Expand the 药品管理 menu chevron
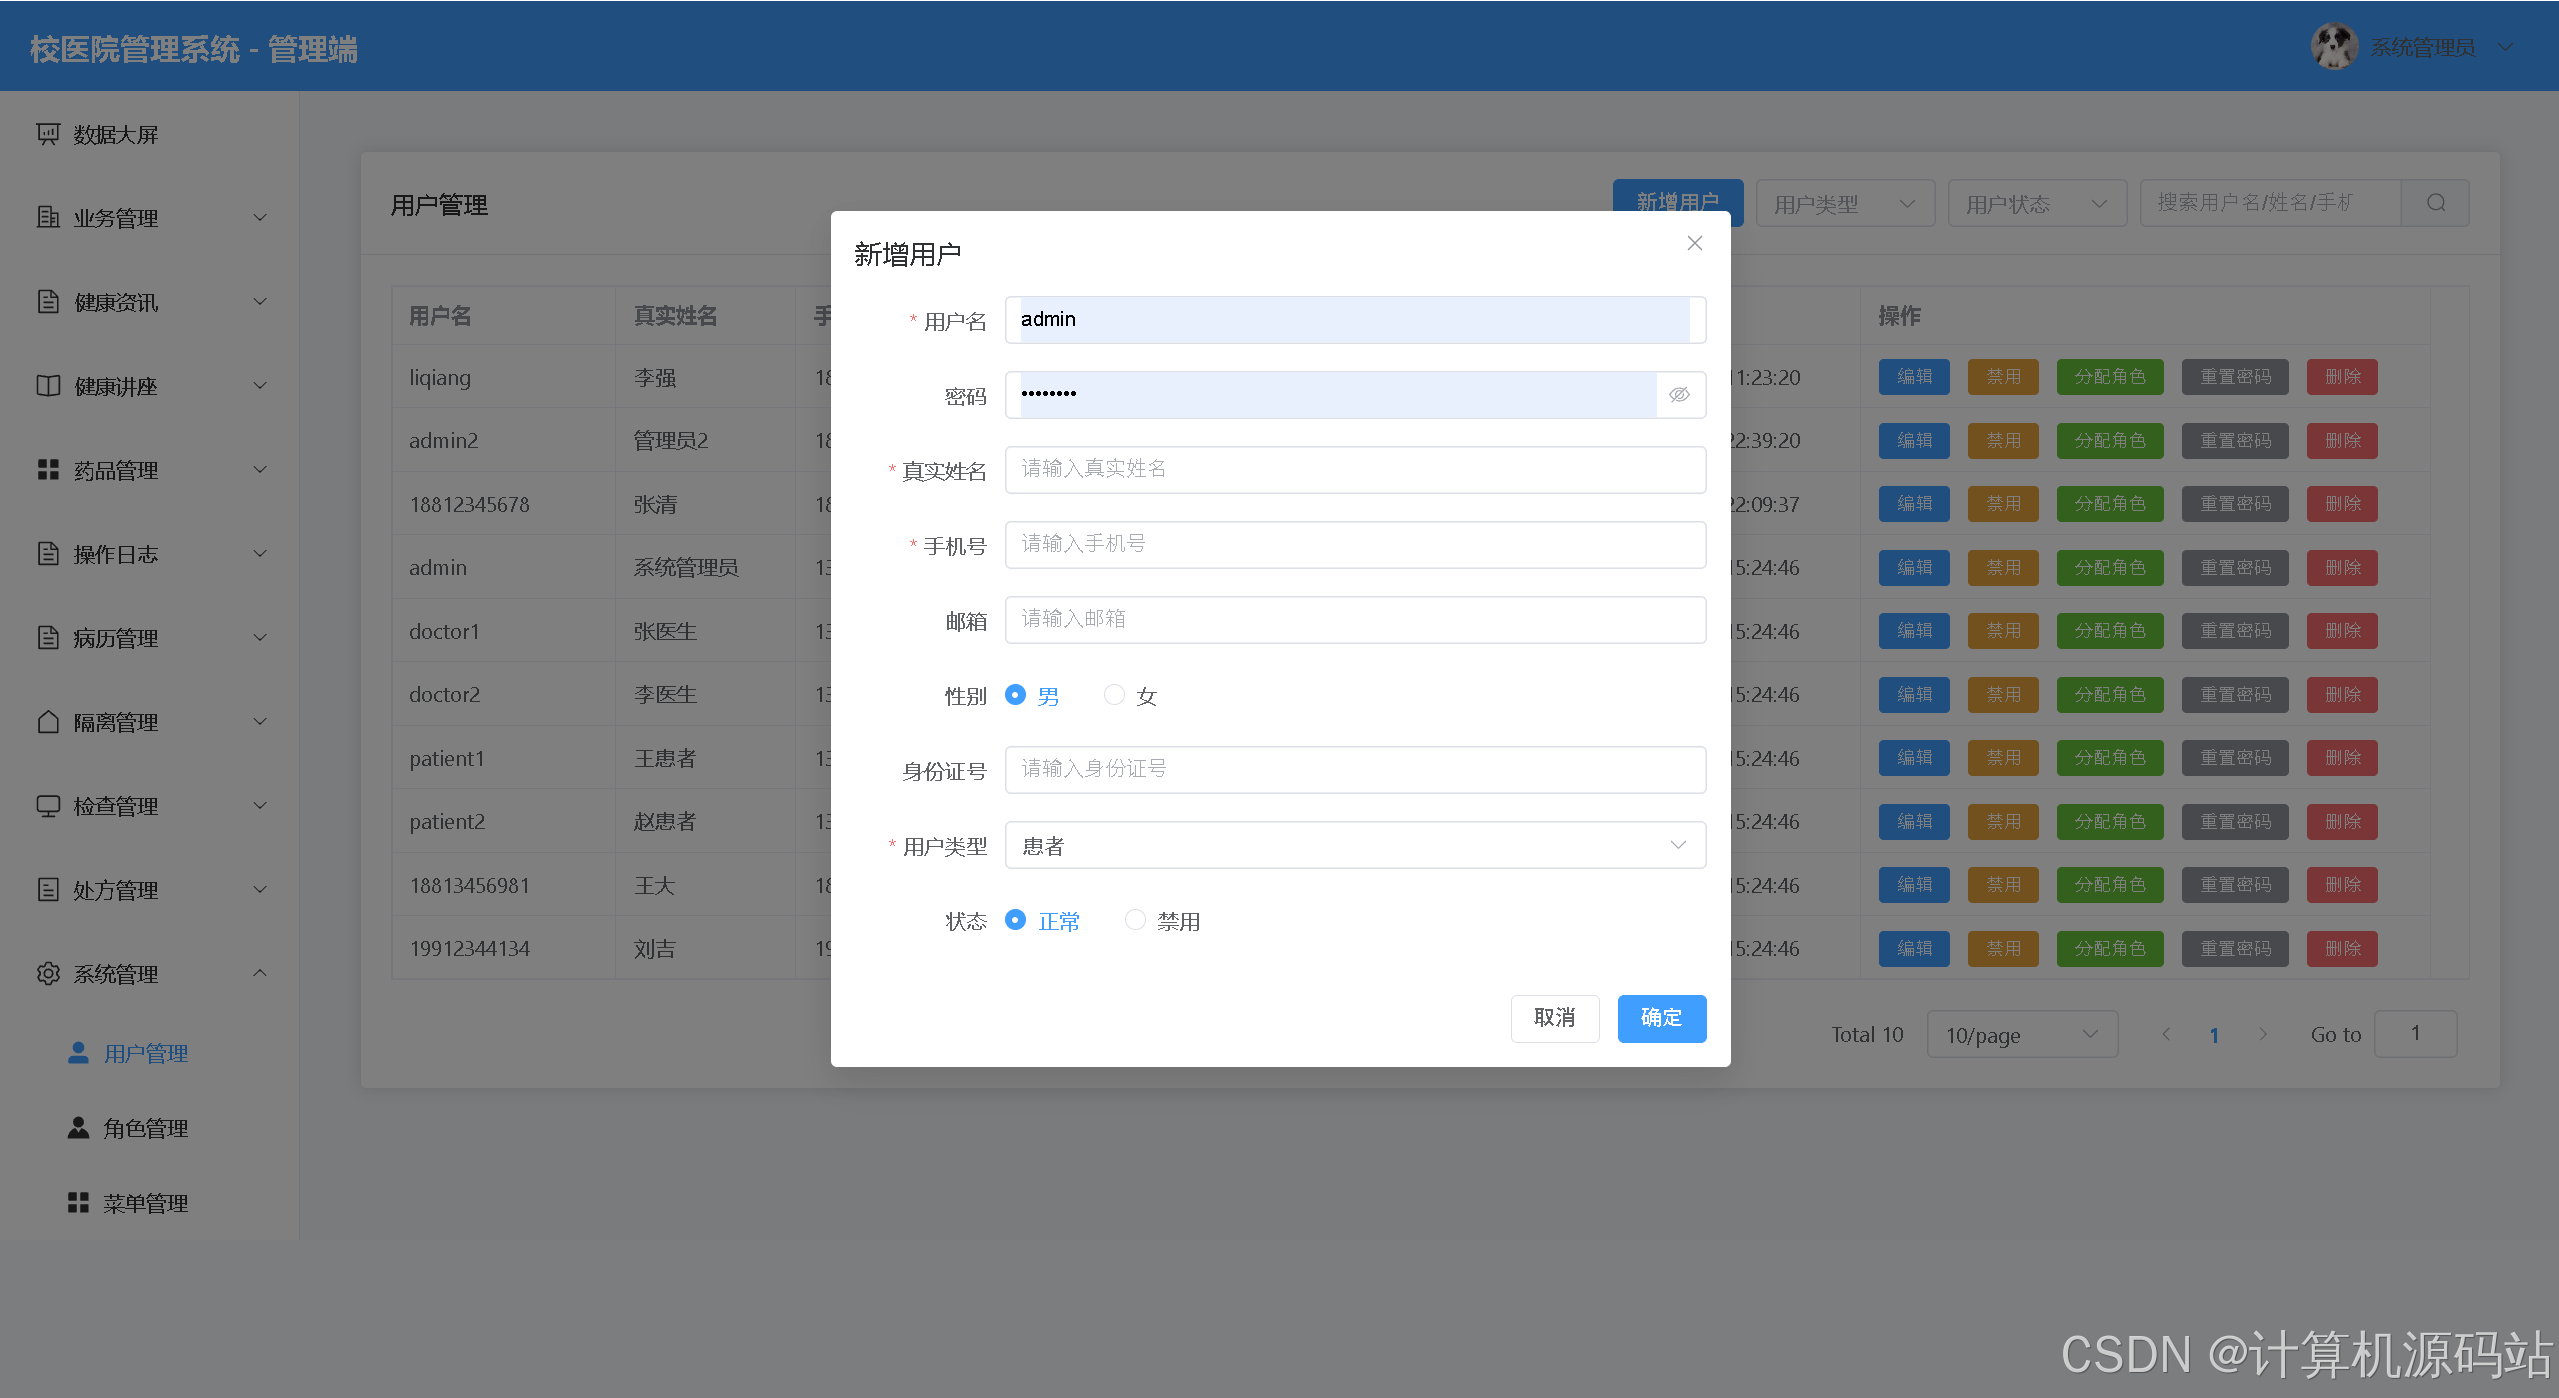 (x=260, y=469)
